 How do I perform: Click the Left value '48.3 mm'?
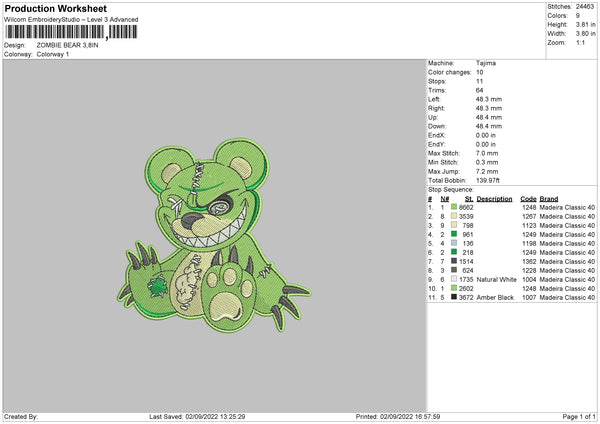tap(489, 99)
